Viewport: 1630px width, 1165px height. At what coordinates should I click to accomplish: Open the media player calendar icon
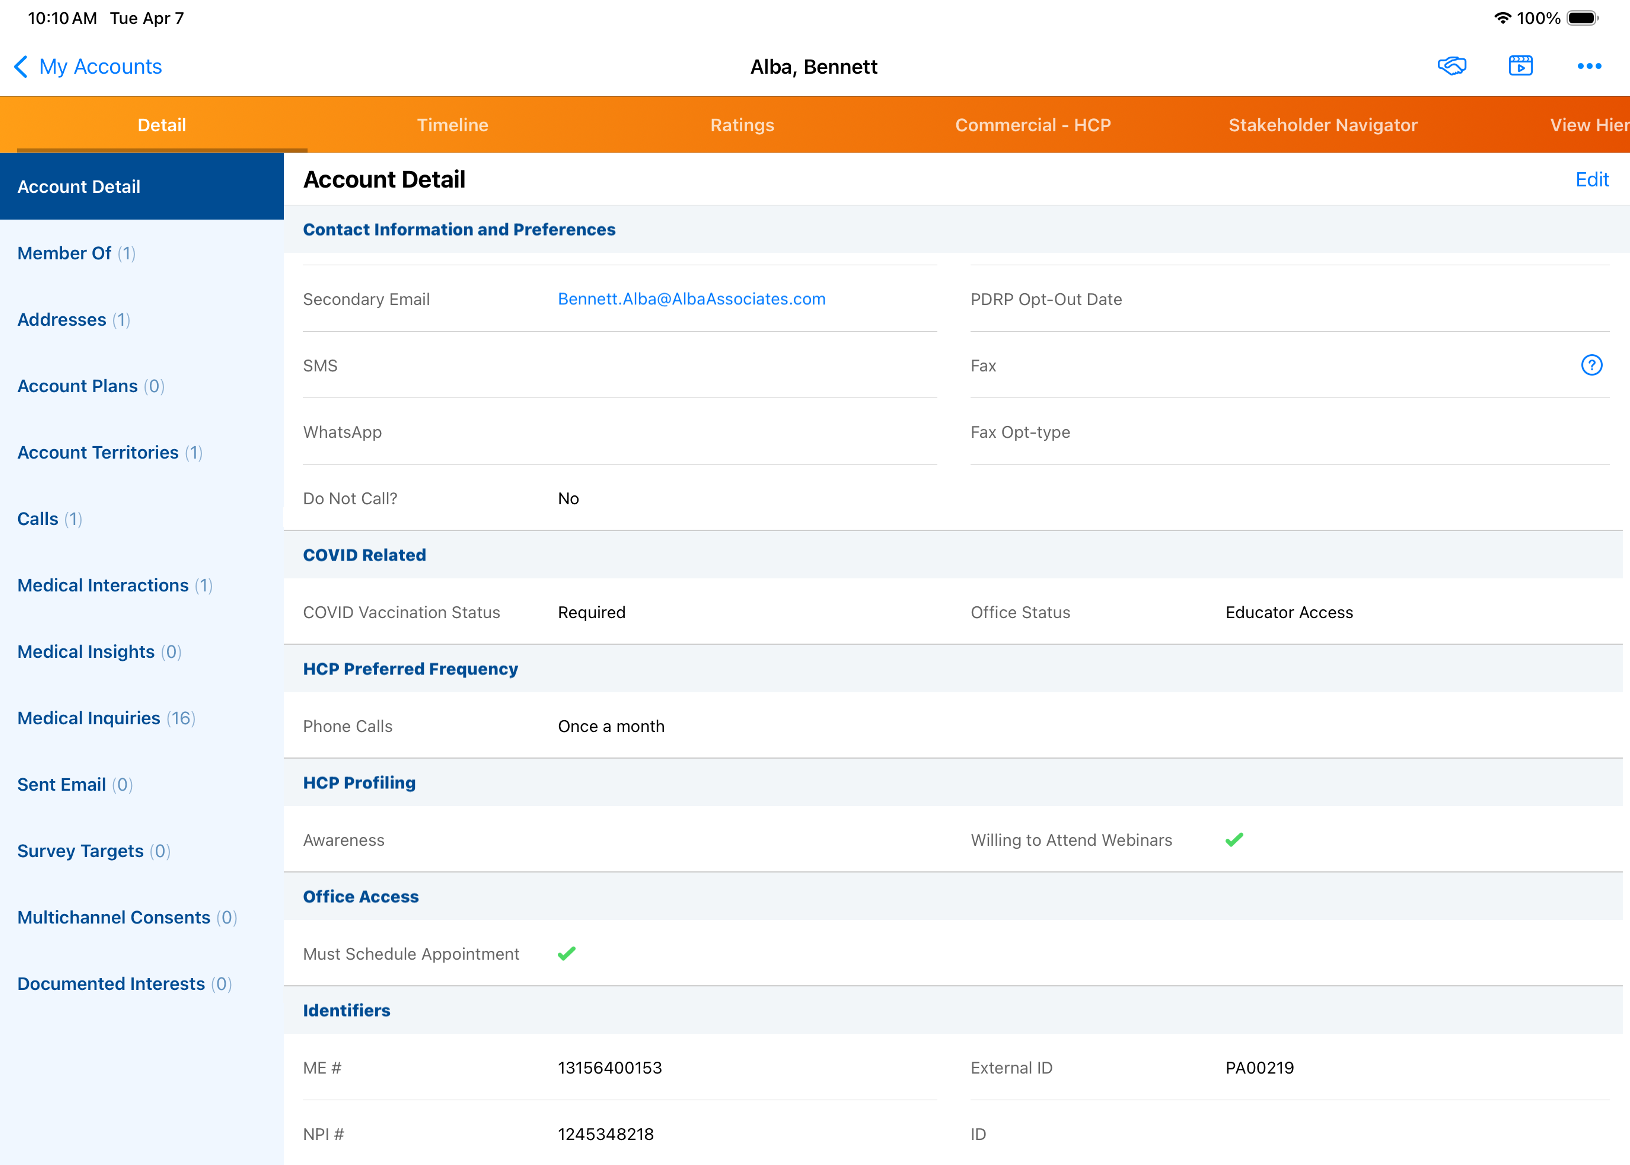click(1520, 66)
